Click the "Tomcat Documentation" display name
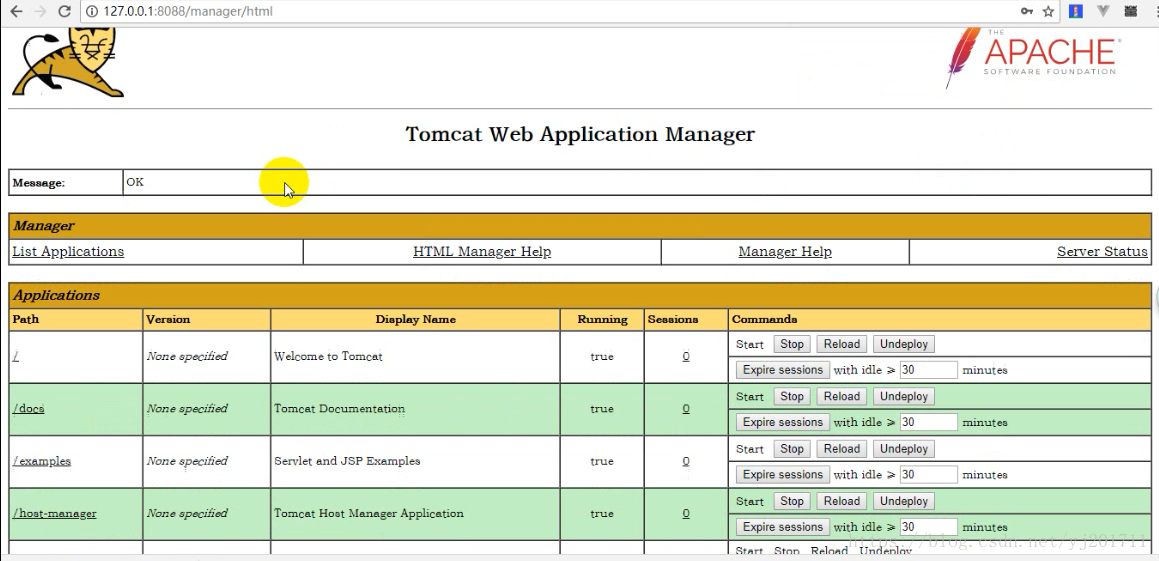 click(x=339, y=409)
